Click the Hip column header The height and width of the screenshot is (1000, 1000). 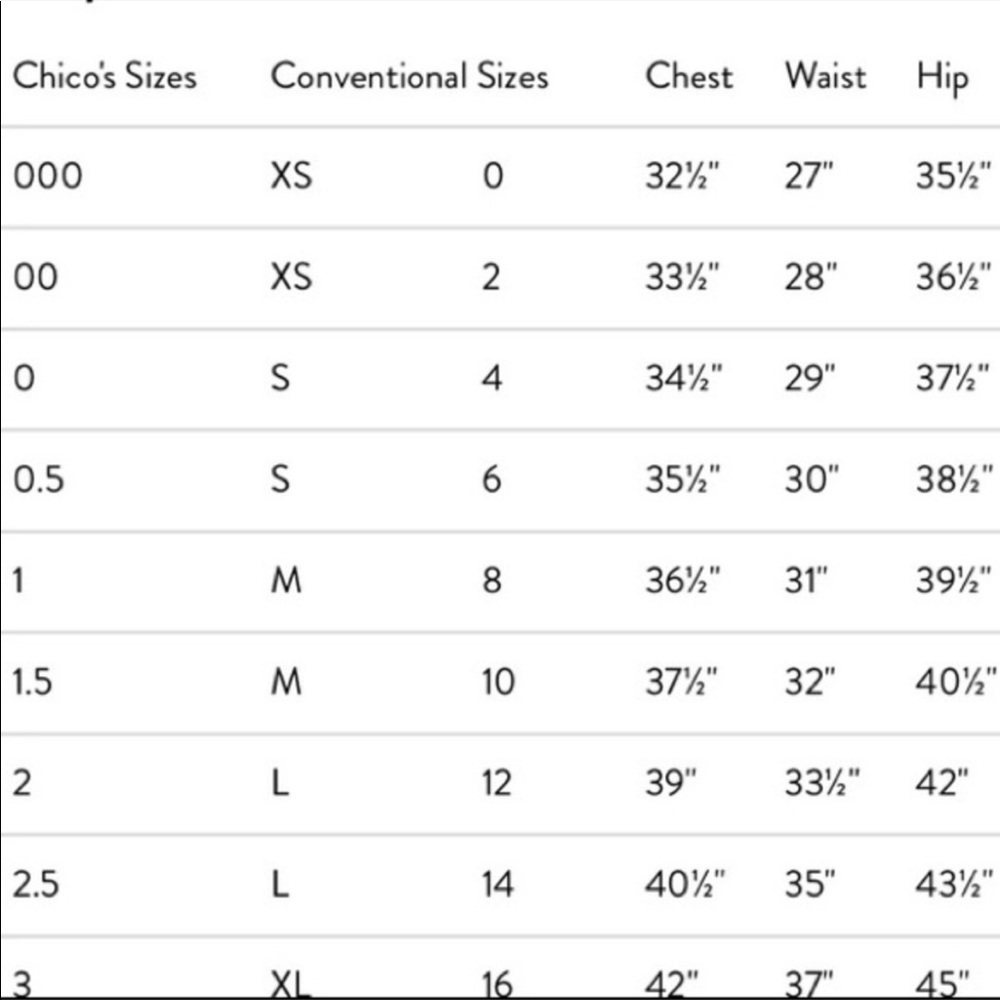coord(942,78)
